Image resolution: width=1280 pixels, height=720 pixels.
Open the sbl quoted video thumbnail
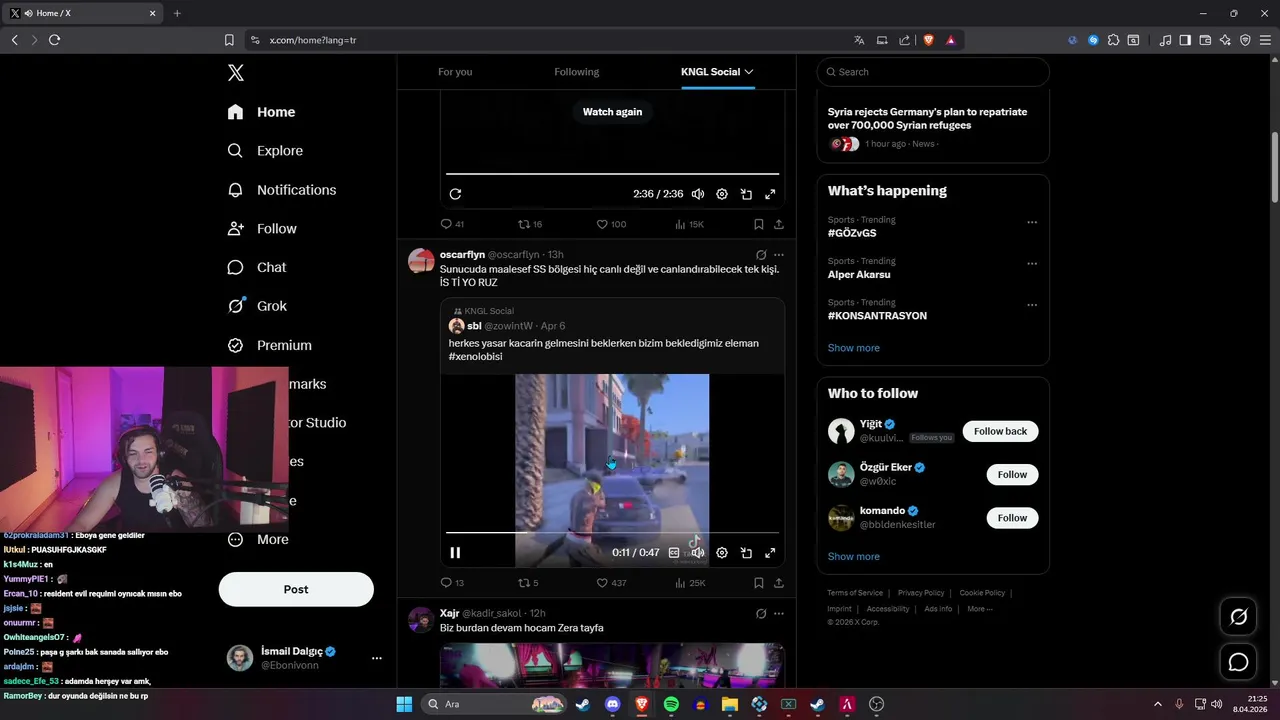click(612, 470)
